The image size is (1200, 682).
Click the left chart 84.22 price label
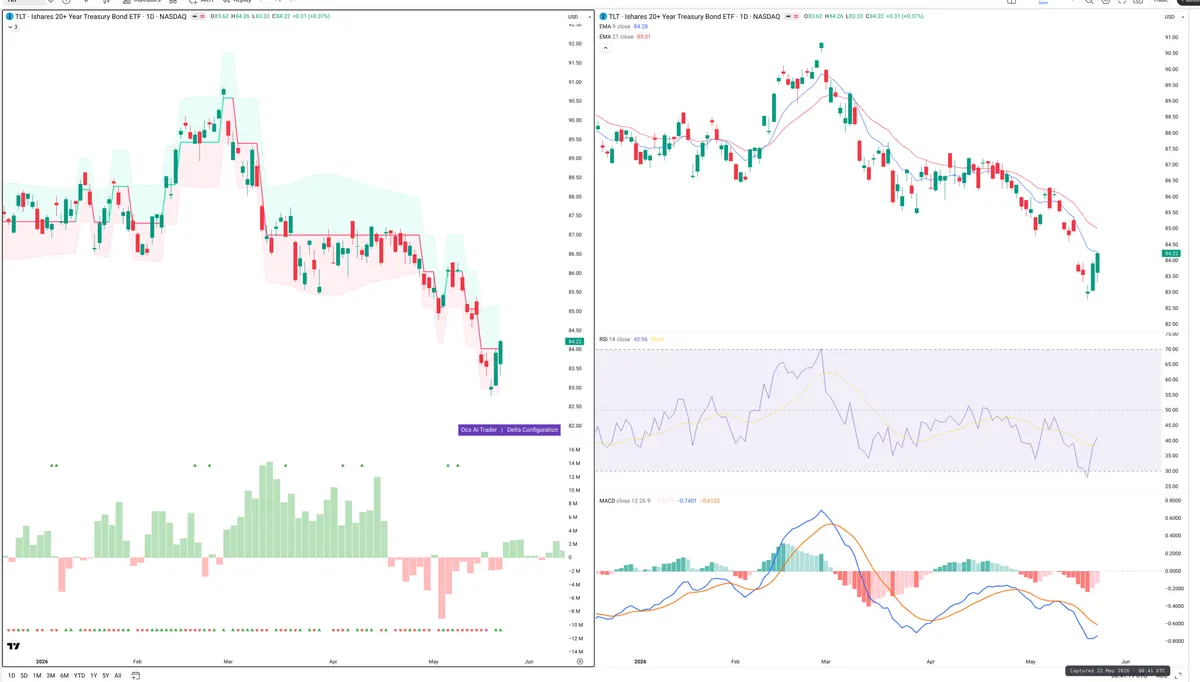pos(574,341)
